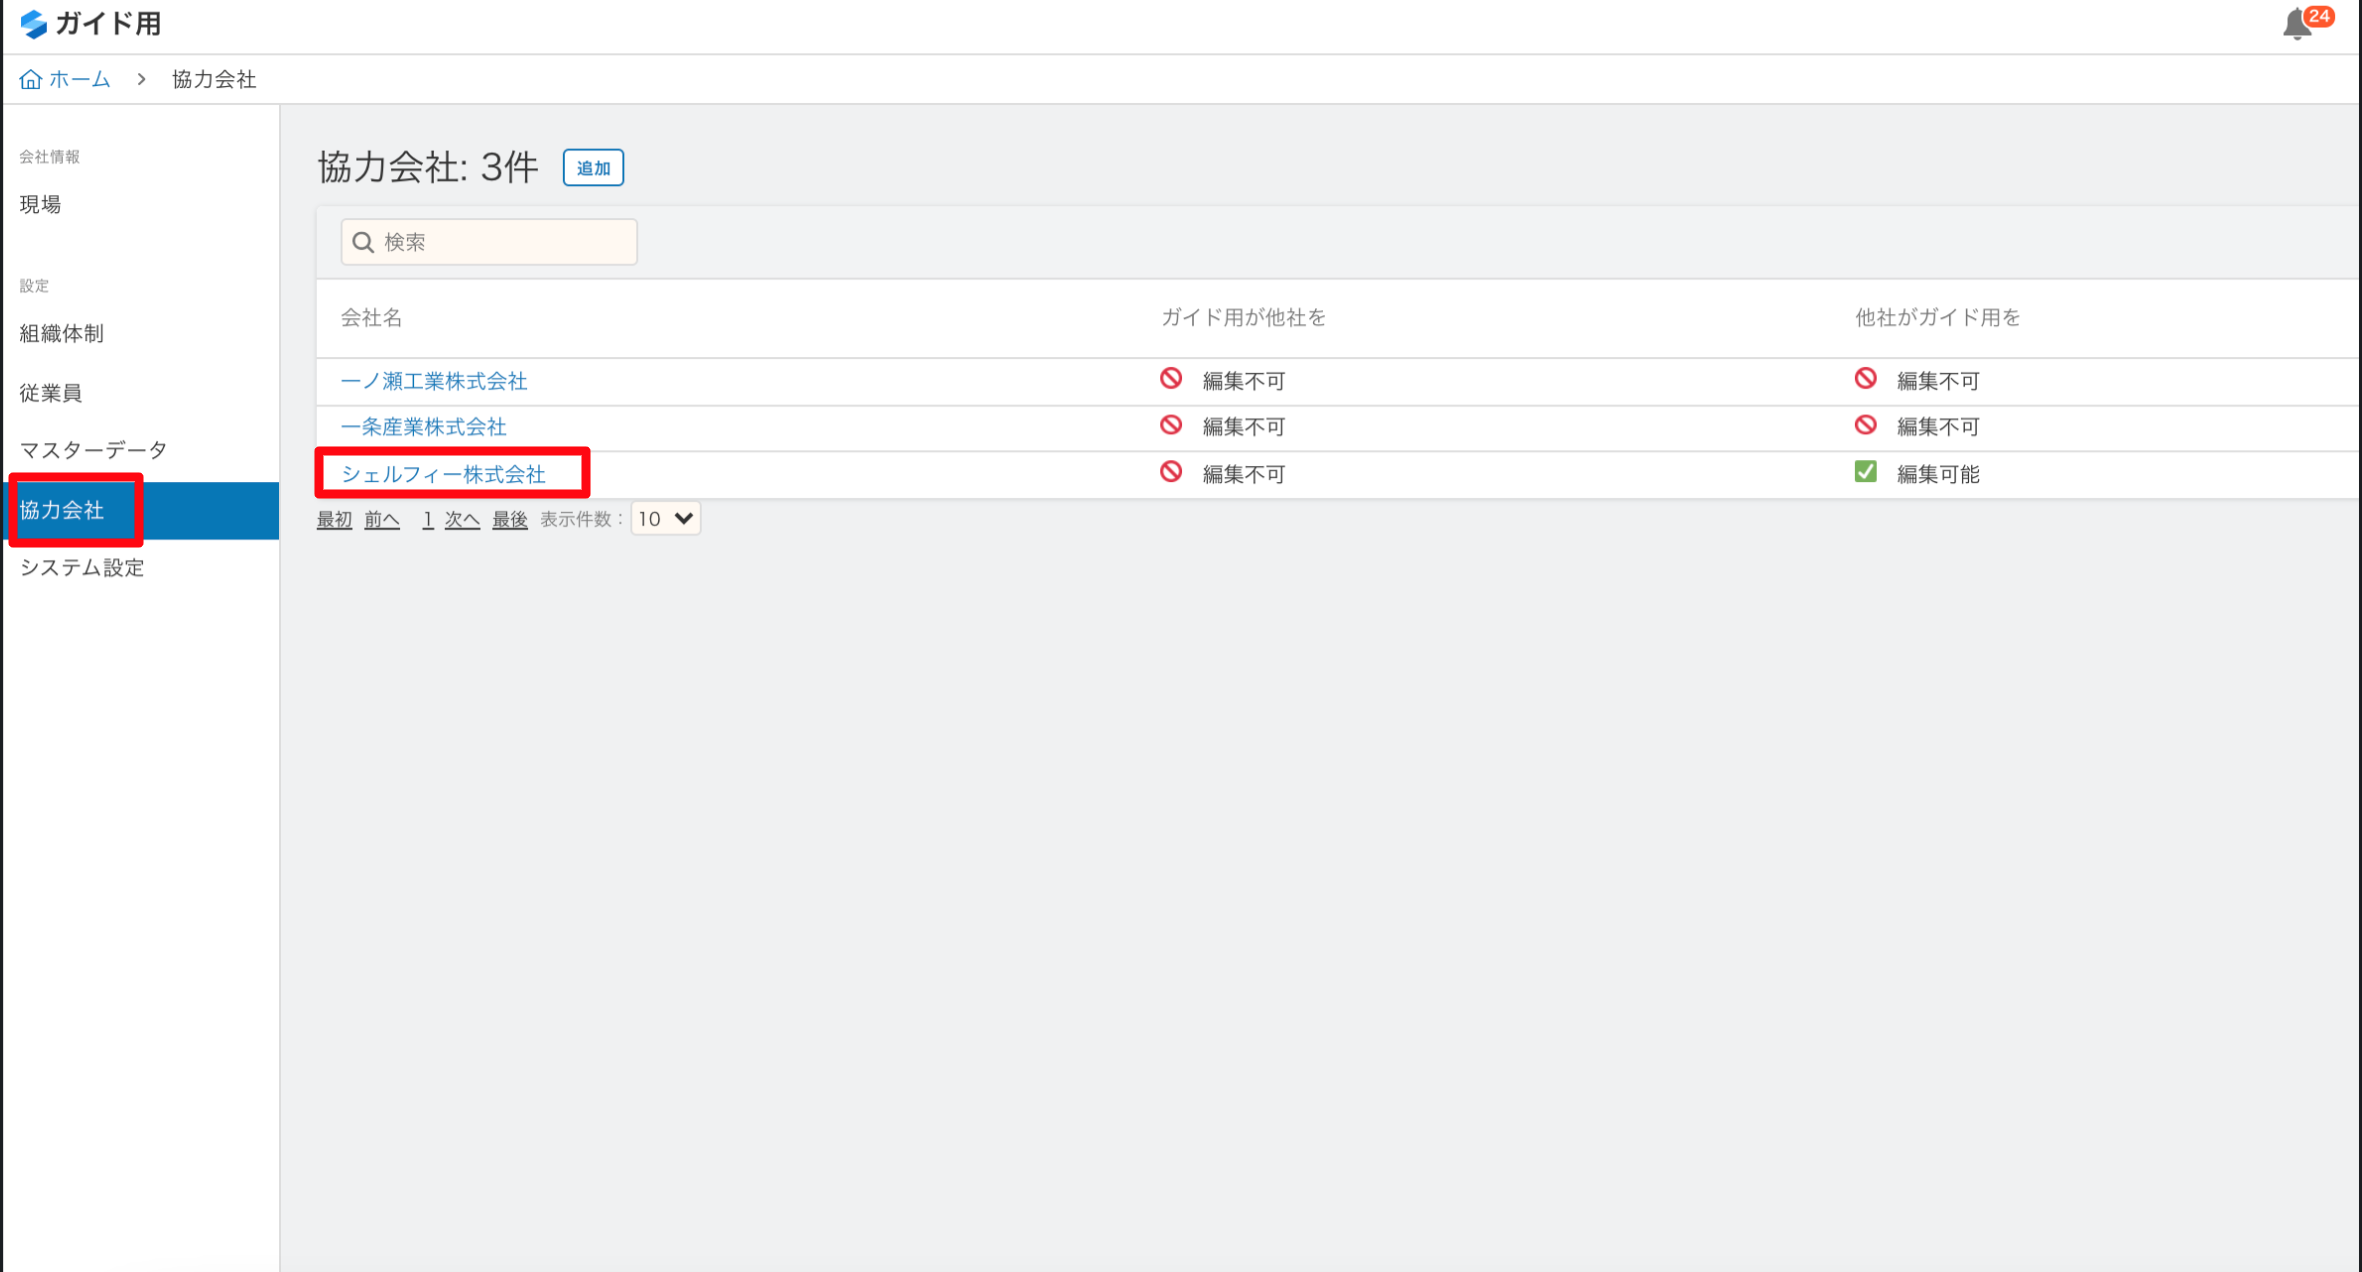Click prohibited icon in 一ノ瀬工業 他社がガイド用を column
Screen dimensions: 2362x1272
click(1865, 379)
